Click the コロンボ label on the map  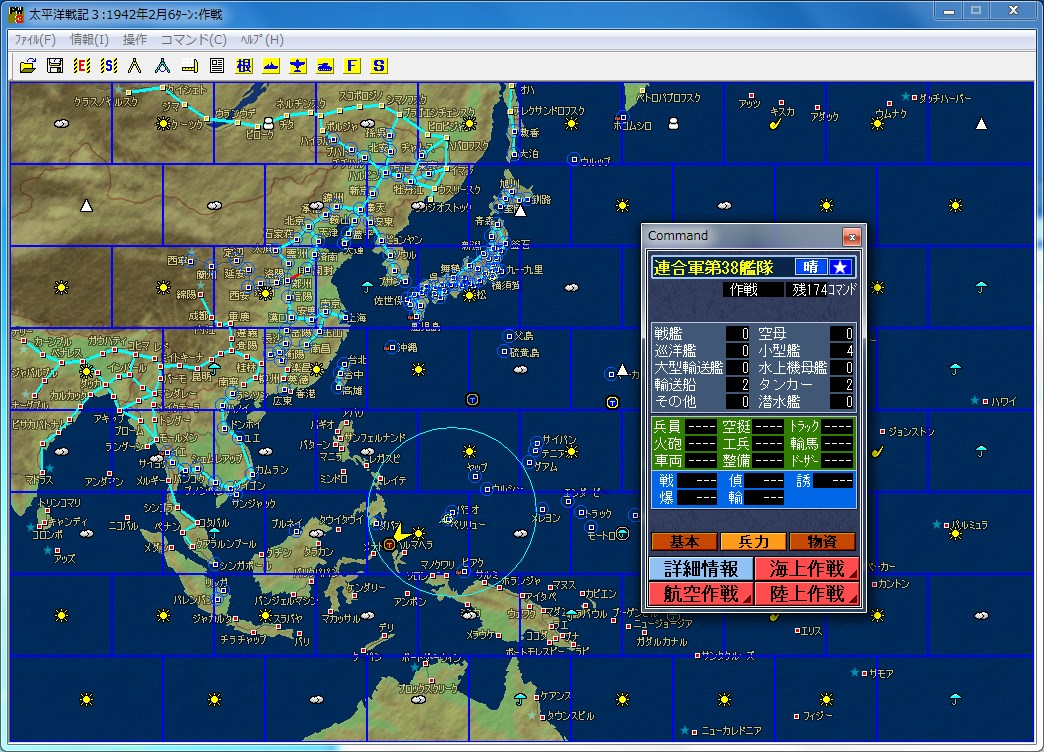tap(48, 534)
